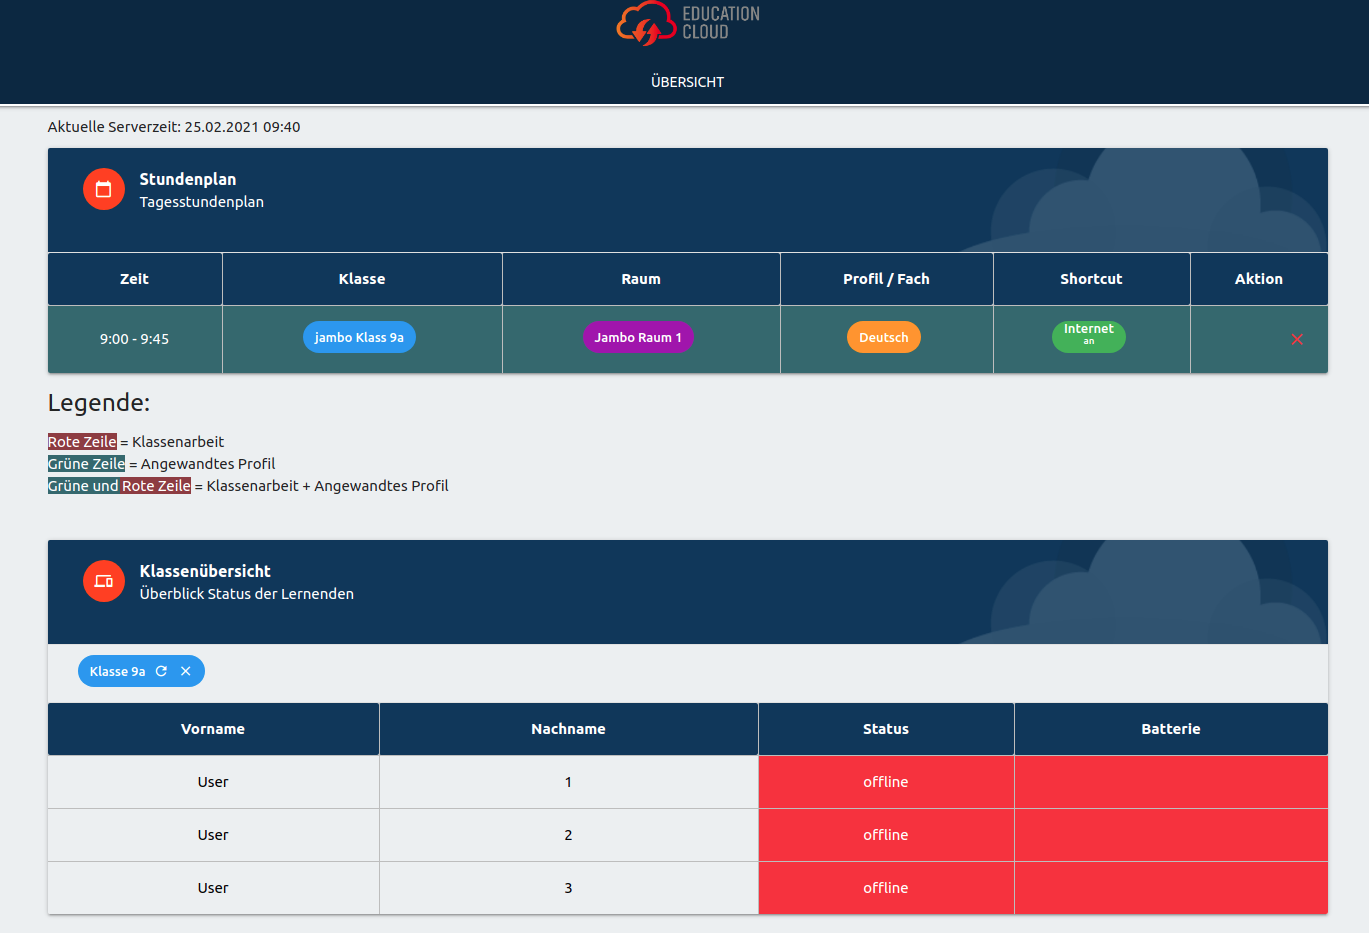Open the jambo Klass 9a badge
1369x933 pixels.
(359, 337)
